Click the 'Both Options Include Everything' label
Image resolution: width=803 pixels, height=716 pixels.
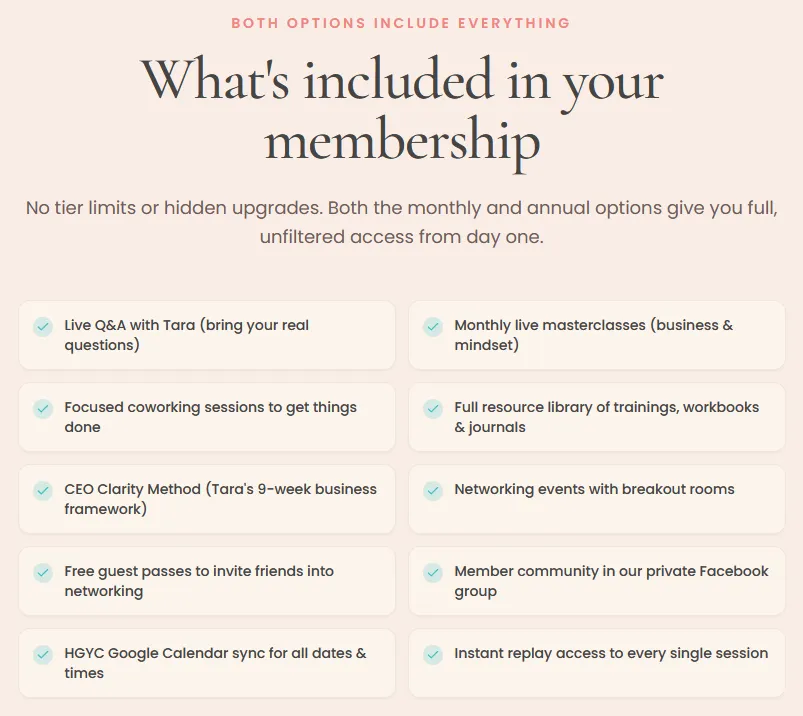pyautogui.click(x=401, y=23)
